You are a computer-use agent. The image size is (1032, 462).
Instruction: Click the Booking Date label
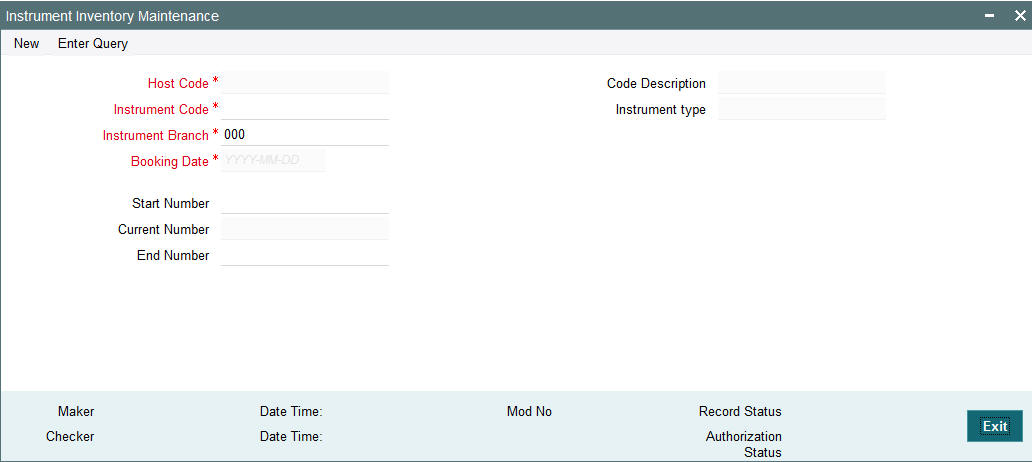coord(170,161)
